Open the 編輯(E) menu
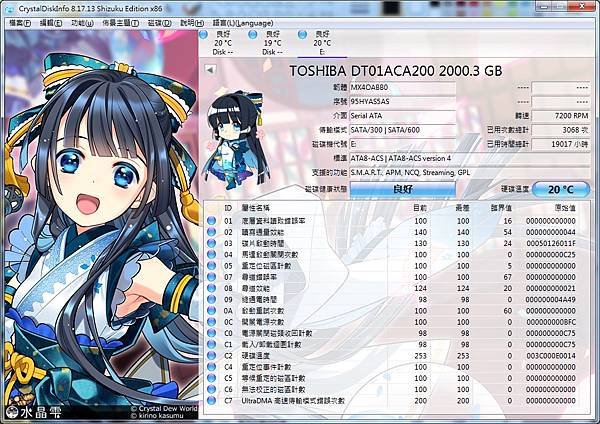 51,23
